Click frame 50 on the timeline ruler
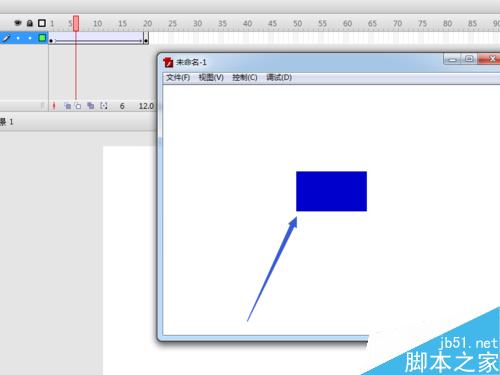This screenshot has height=375, width=500. pos(297,23)
